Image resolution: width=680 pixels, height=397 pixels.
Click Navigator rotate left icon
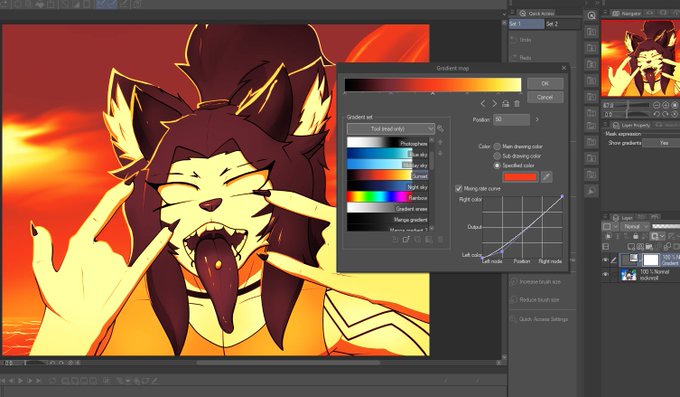click(x=657, y=115)
